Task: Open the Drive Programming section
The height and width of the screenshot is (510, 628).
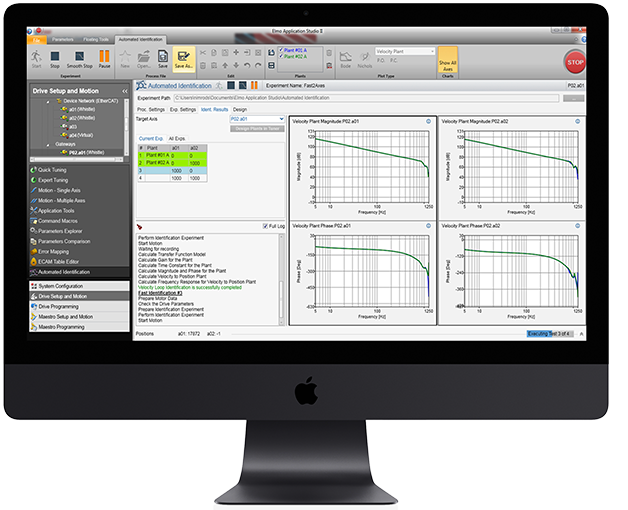Action: (x=79, y=306)
